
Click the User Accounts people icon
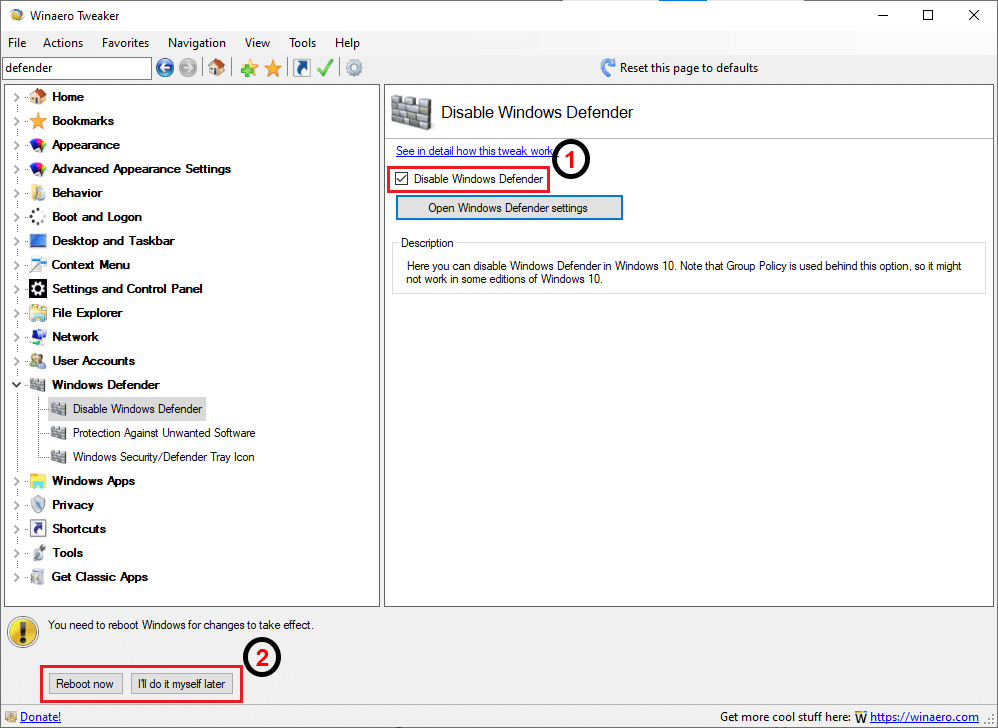pos(38,361)
